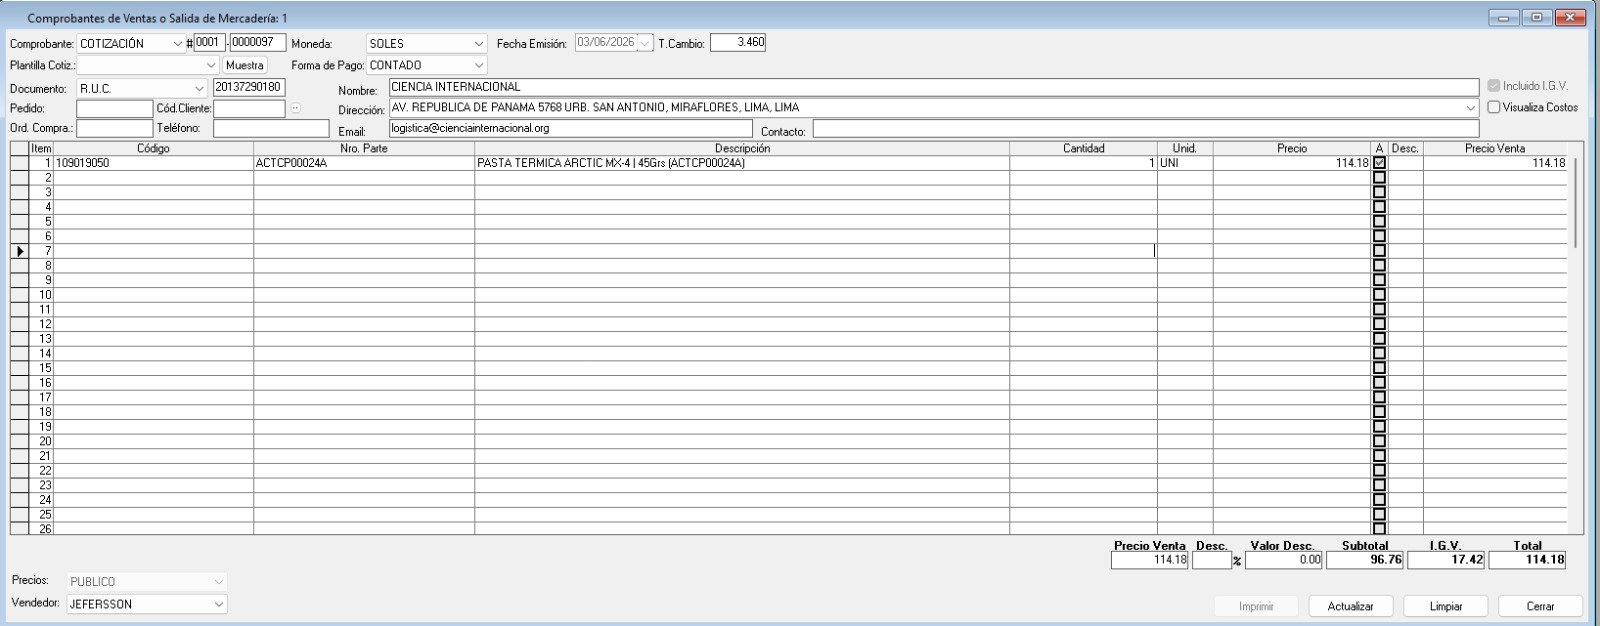This screenshot has height=626, width=1600.
Task: Click the series number field 0001
Action: tap(210, 43)
